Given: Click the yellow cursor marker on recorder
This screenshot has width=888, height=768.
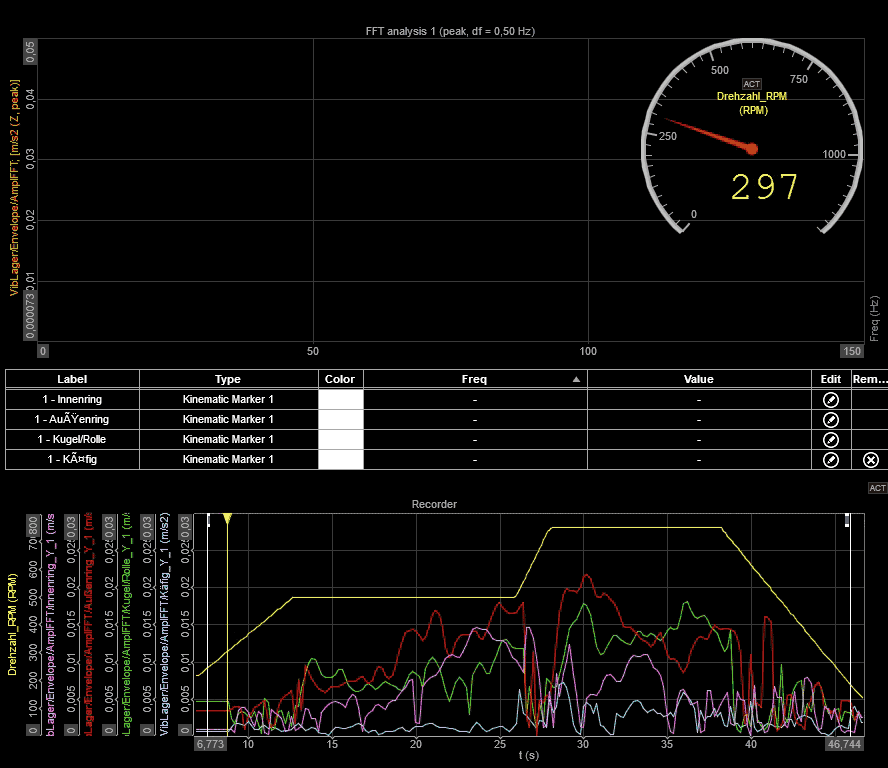Looking at the screenshot, I should click(x=227, y=518).
